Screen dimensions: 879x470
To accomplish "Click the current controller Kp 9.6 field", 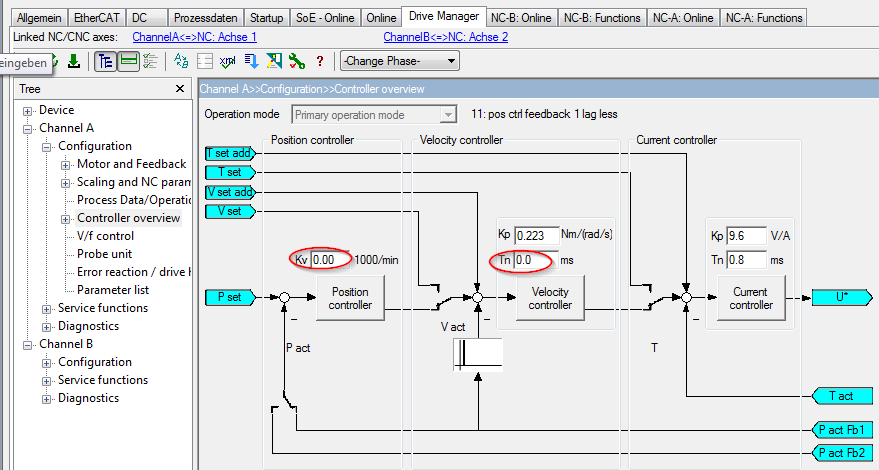I will point(746,236).
